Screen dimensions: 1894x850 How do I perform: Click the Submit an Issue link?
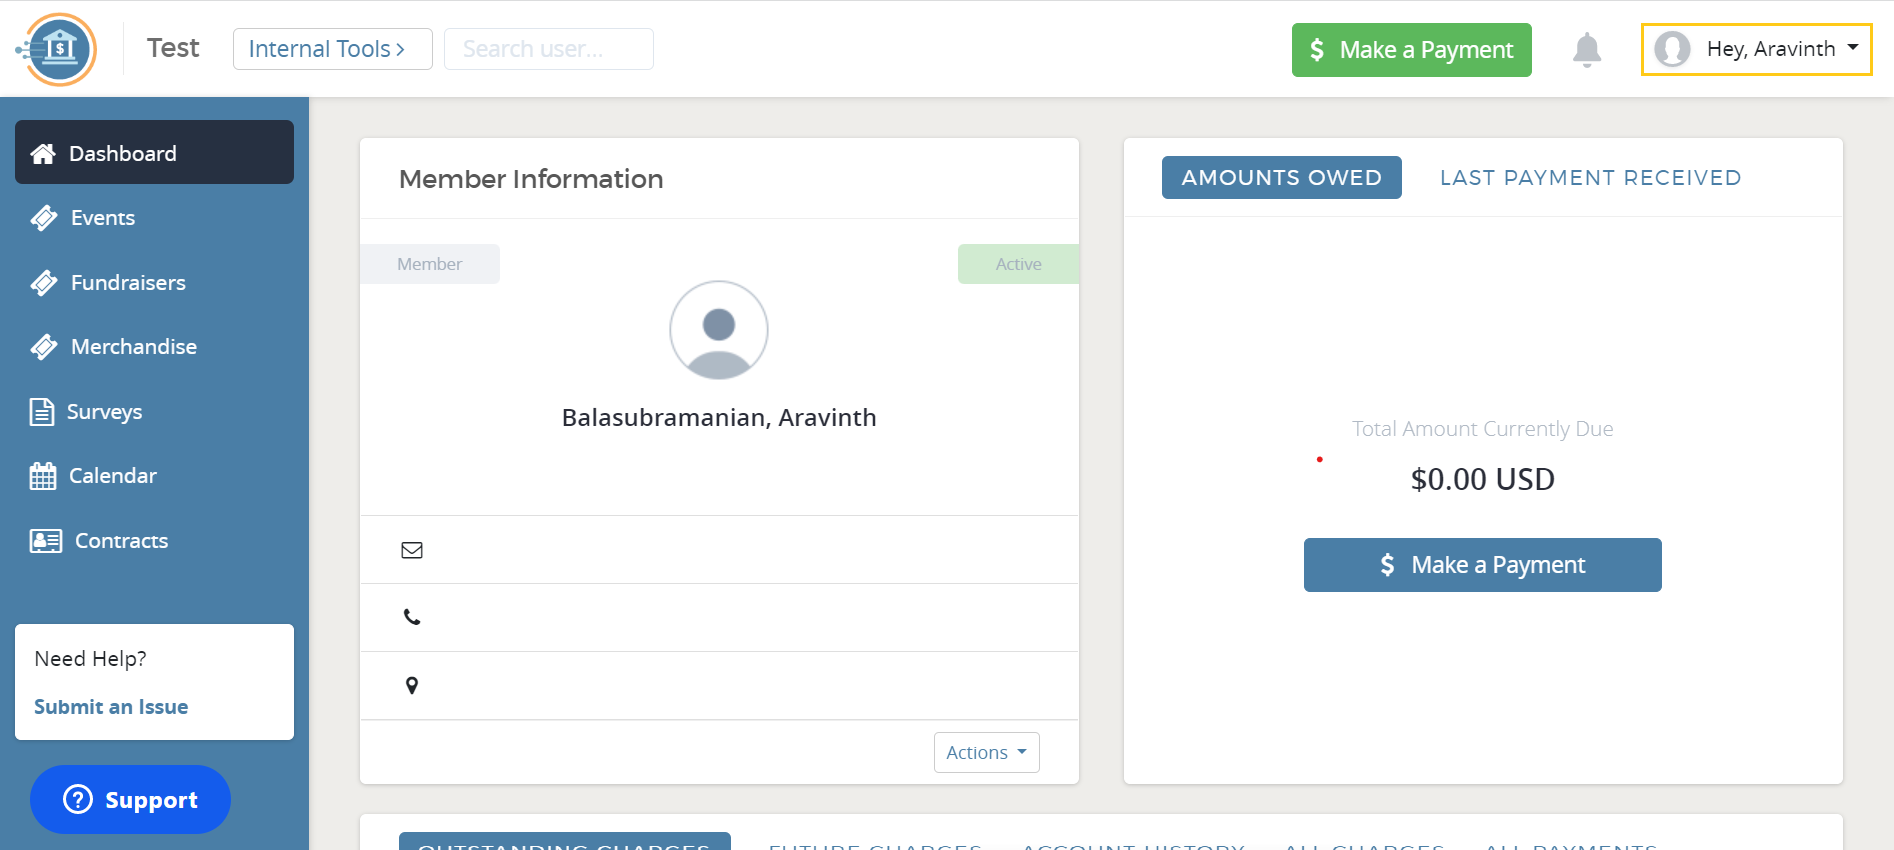[x=111, y=707]
